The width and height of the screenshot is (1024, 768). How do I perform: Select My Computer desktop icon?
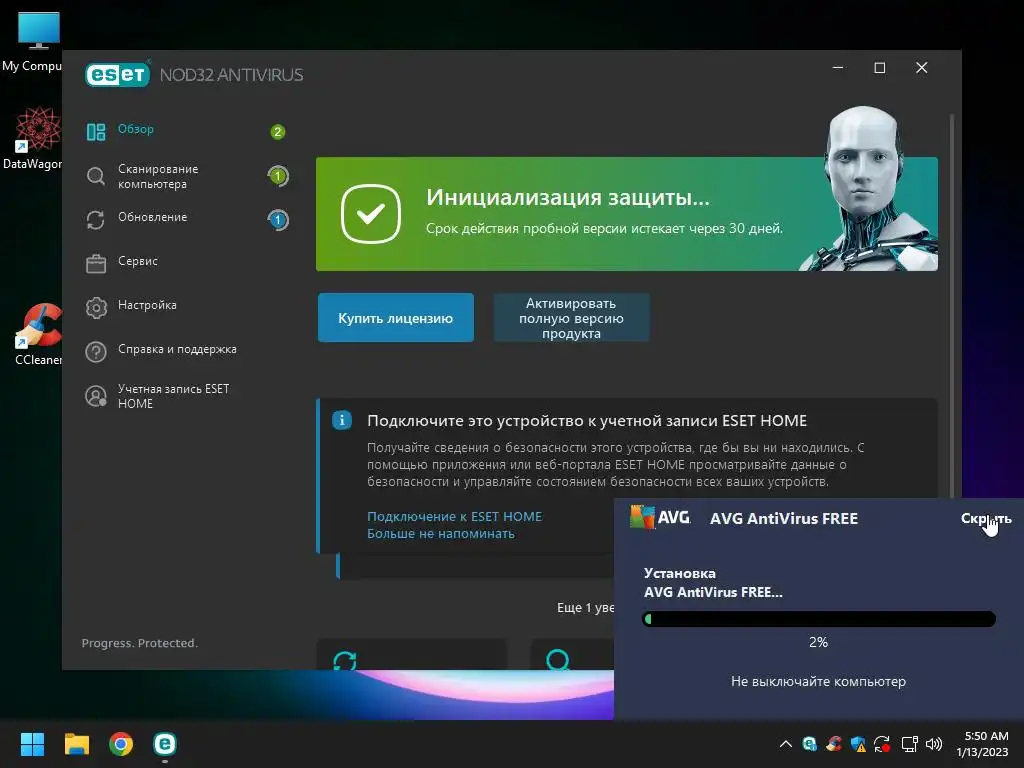(x=33, y=42)
